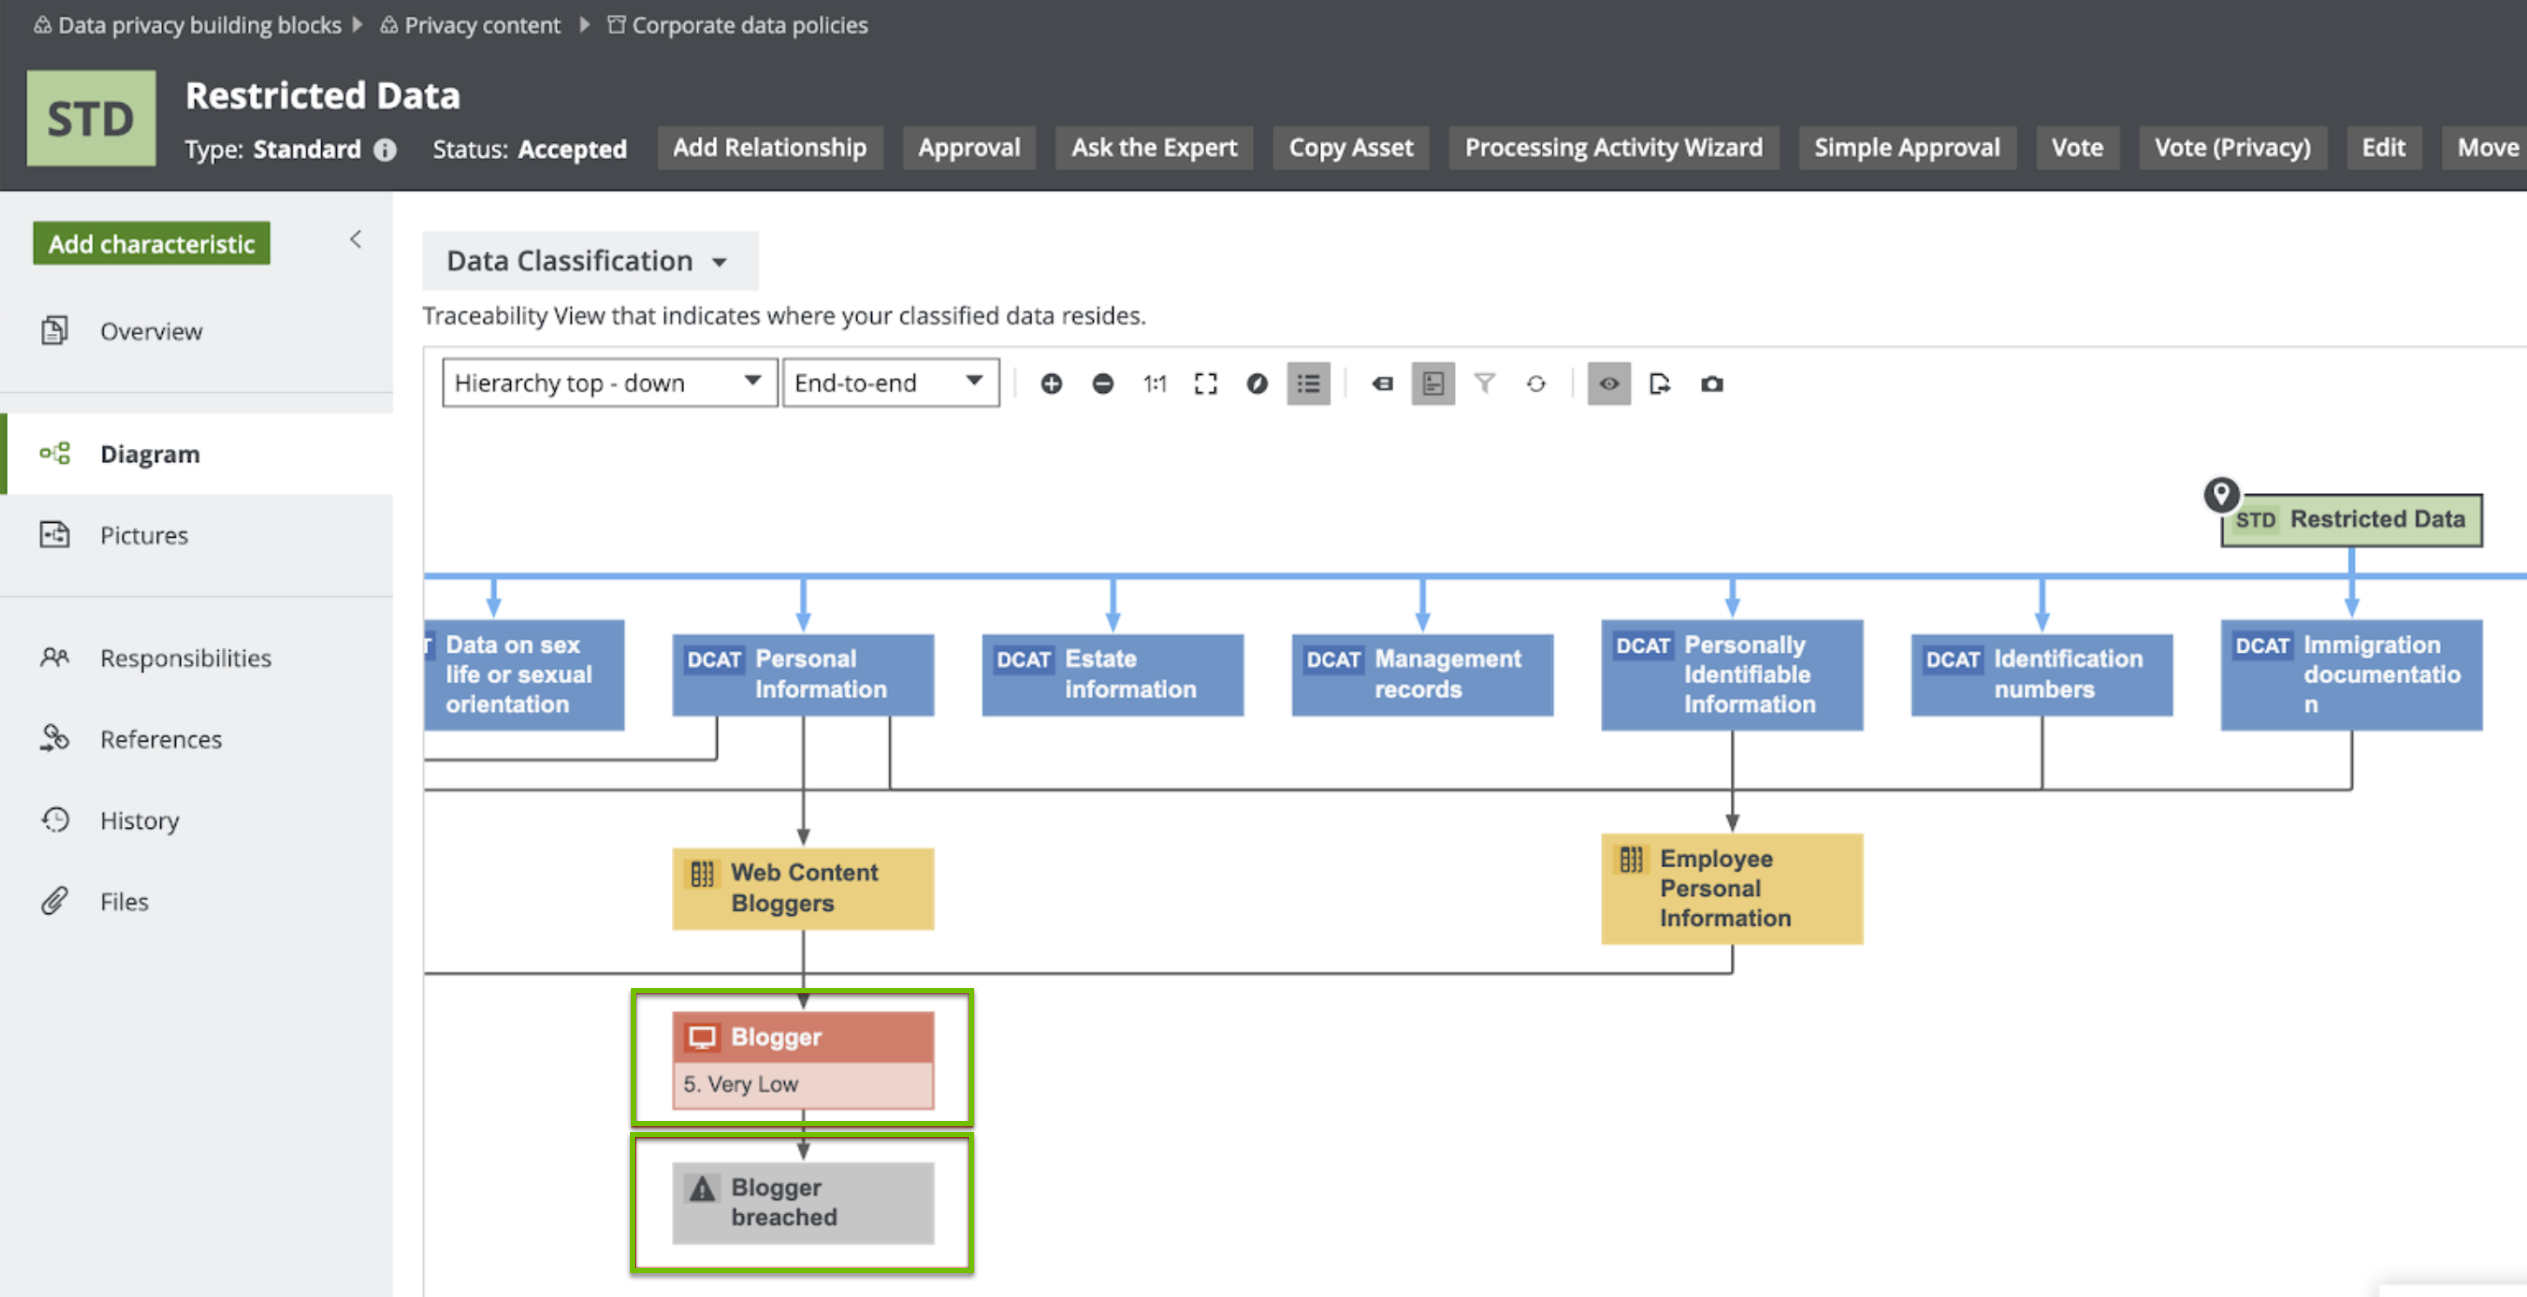The image size is (2527, 1297).
Task: Zoom in on the diagram
Action: pos(1050,384)
